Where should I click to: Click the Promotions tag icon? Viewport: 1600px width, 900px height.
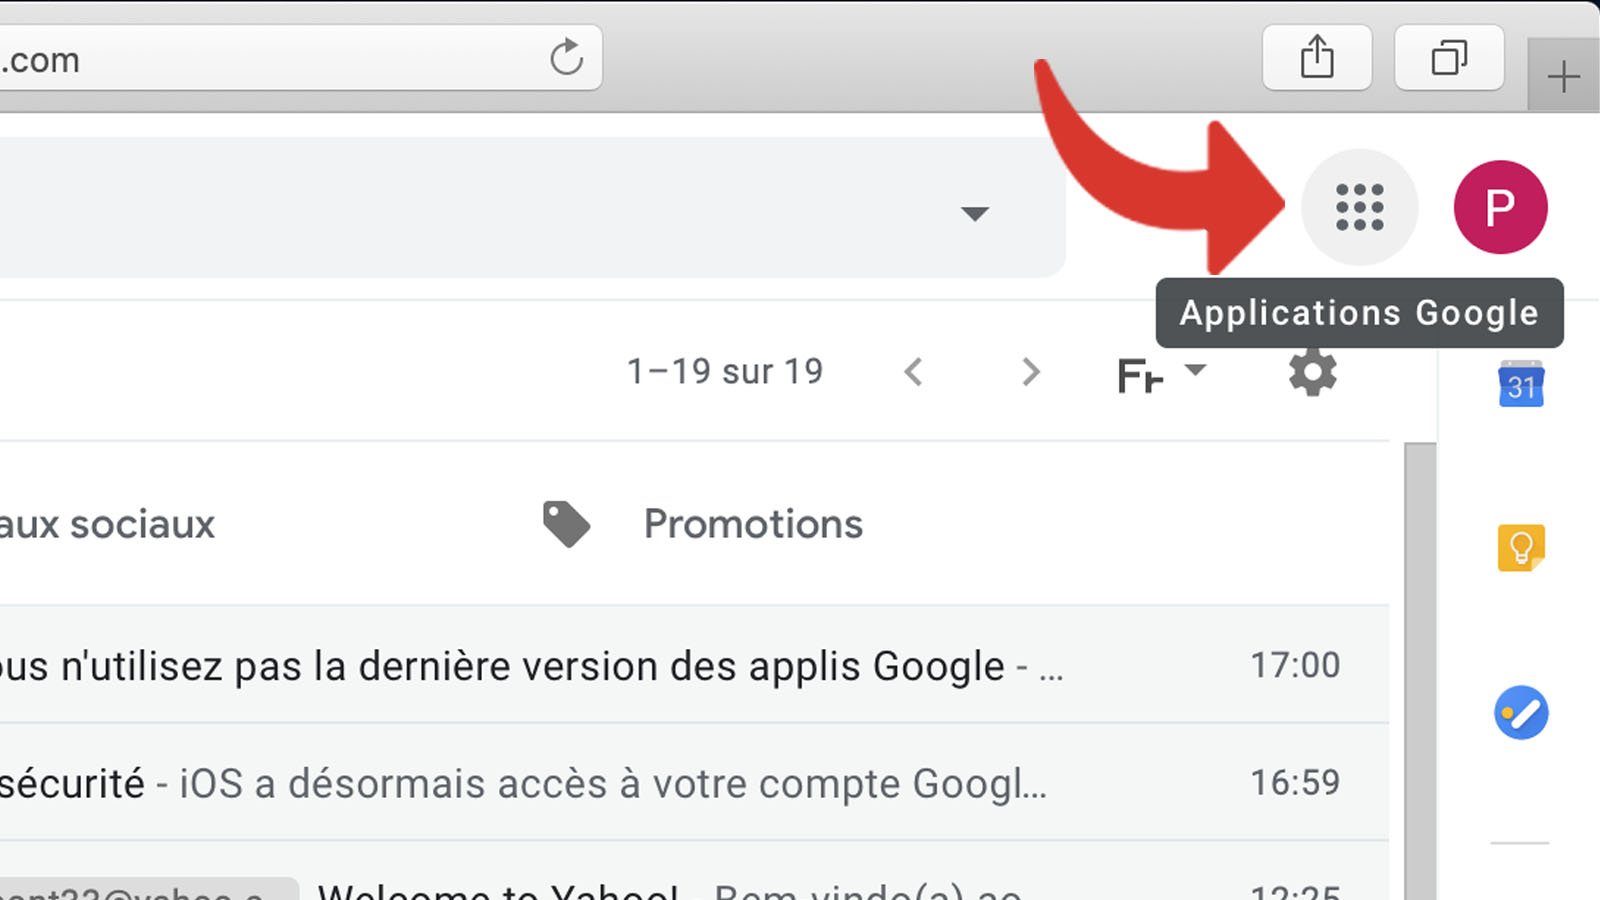click(x=566, y=523)
